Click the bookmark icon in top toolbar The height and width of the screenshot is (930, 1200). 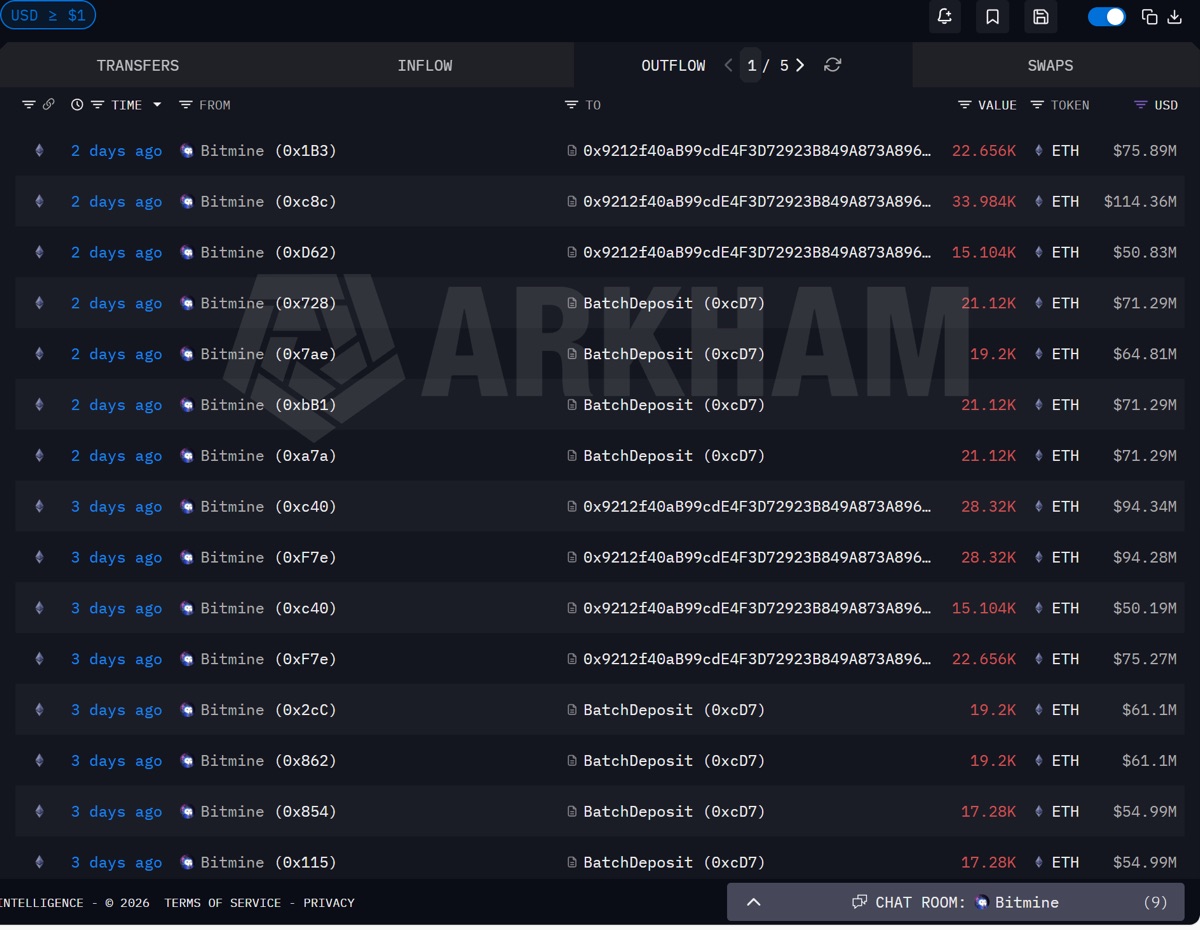992,17
